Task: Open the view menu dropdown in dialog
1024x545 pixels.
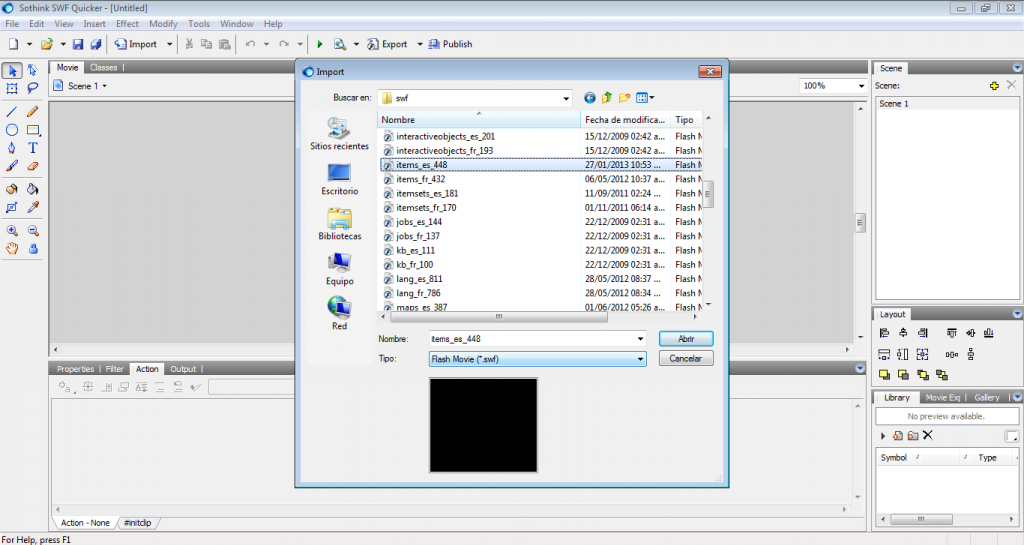Action: 645,98
